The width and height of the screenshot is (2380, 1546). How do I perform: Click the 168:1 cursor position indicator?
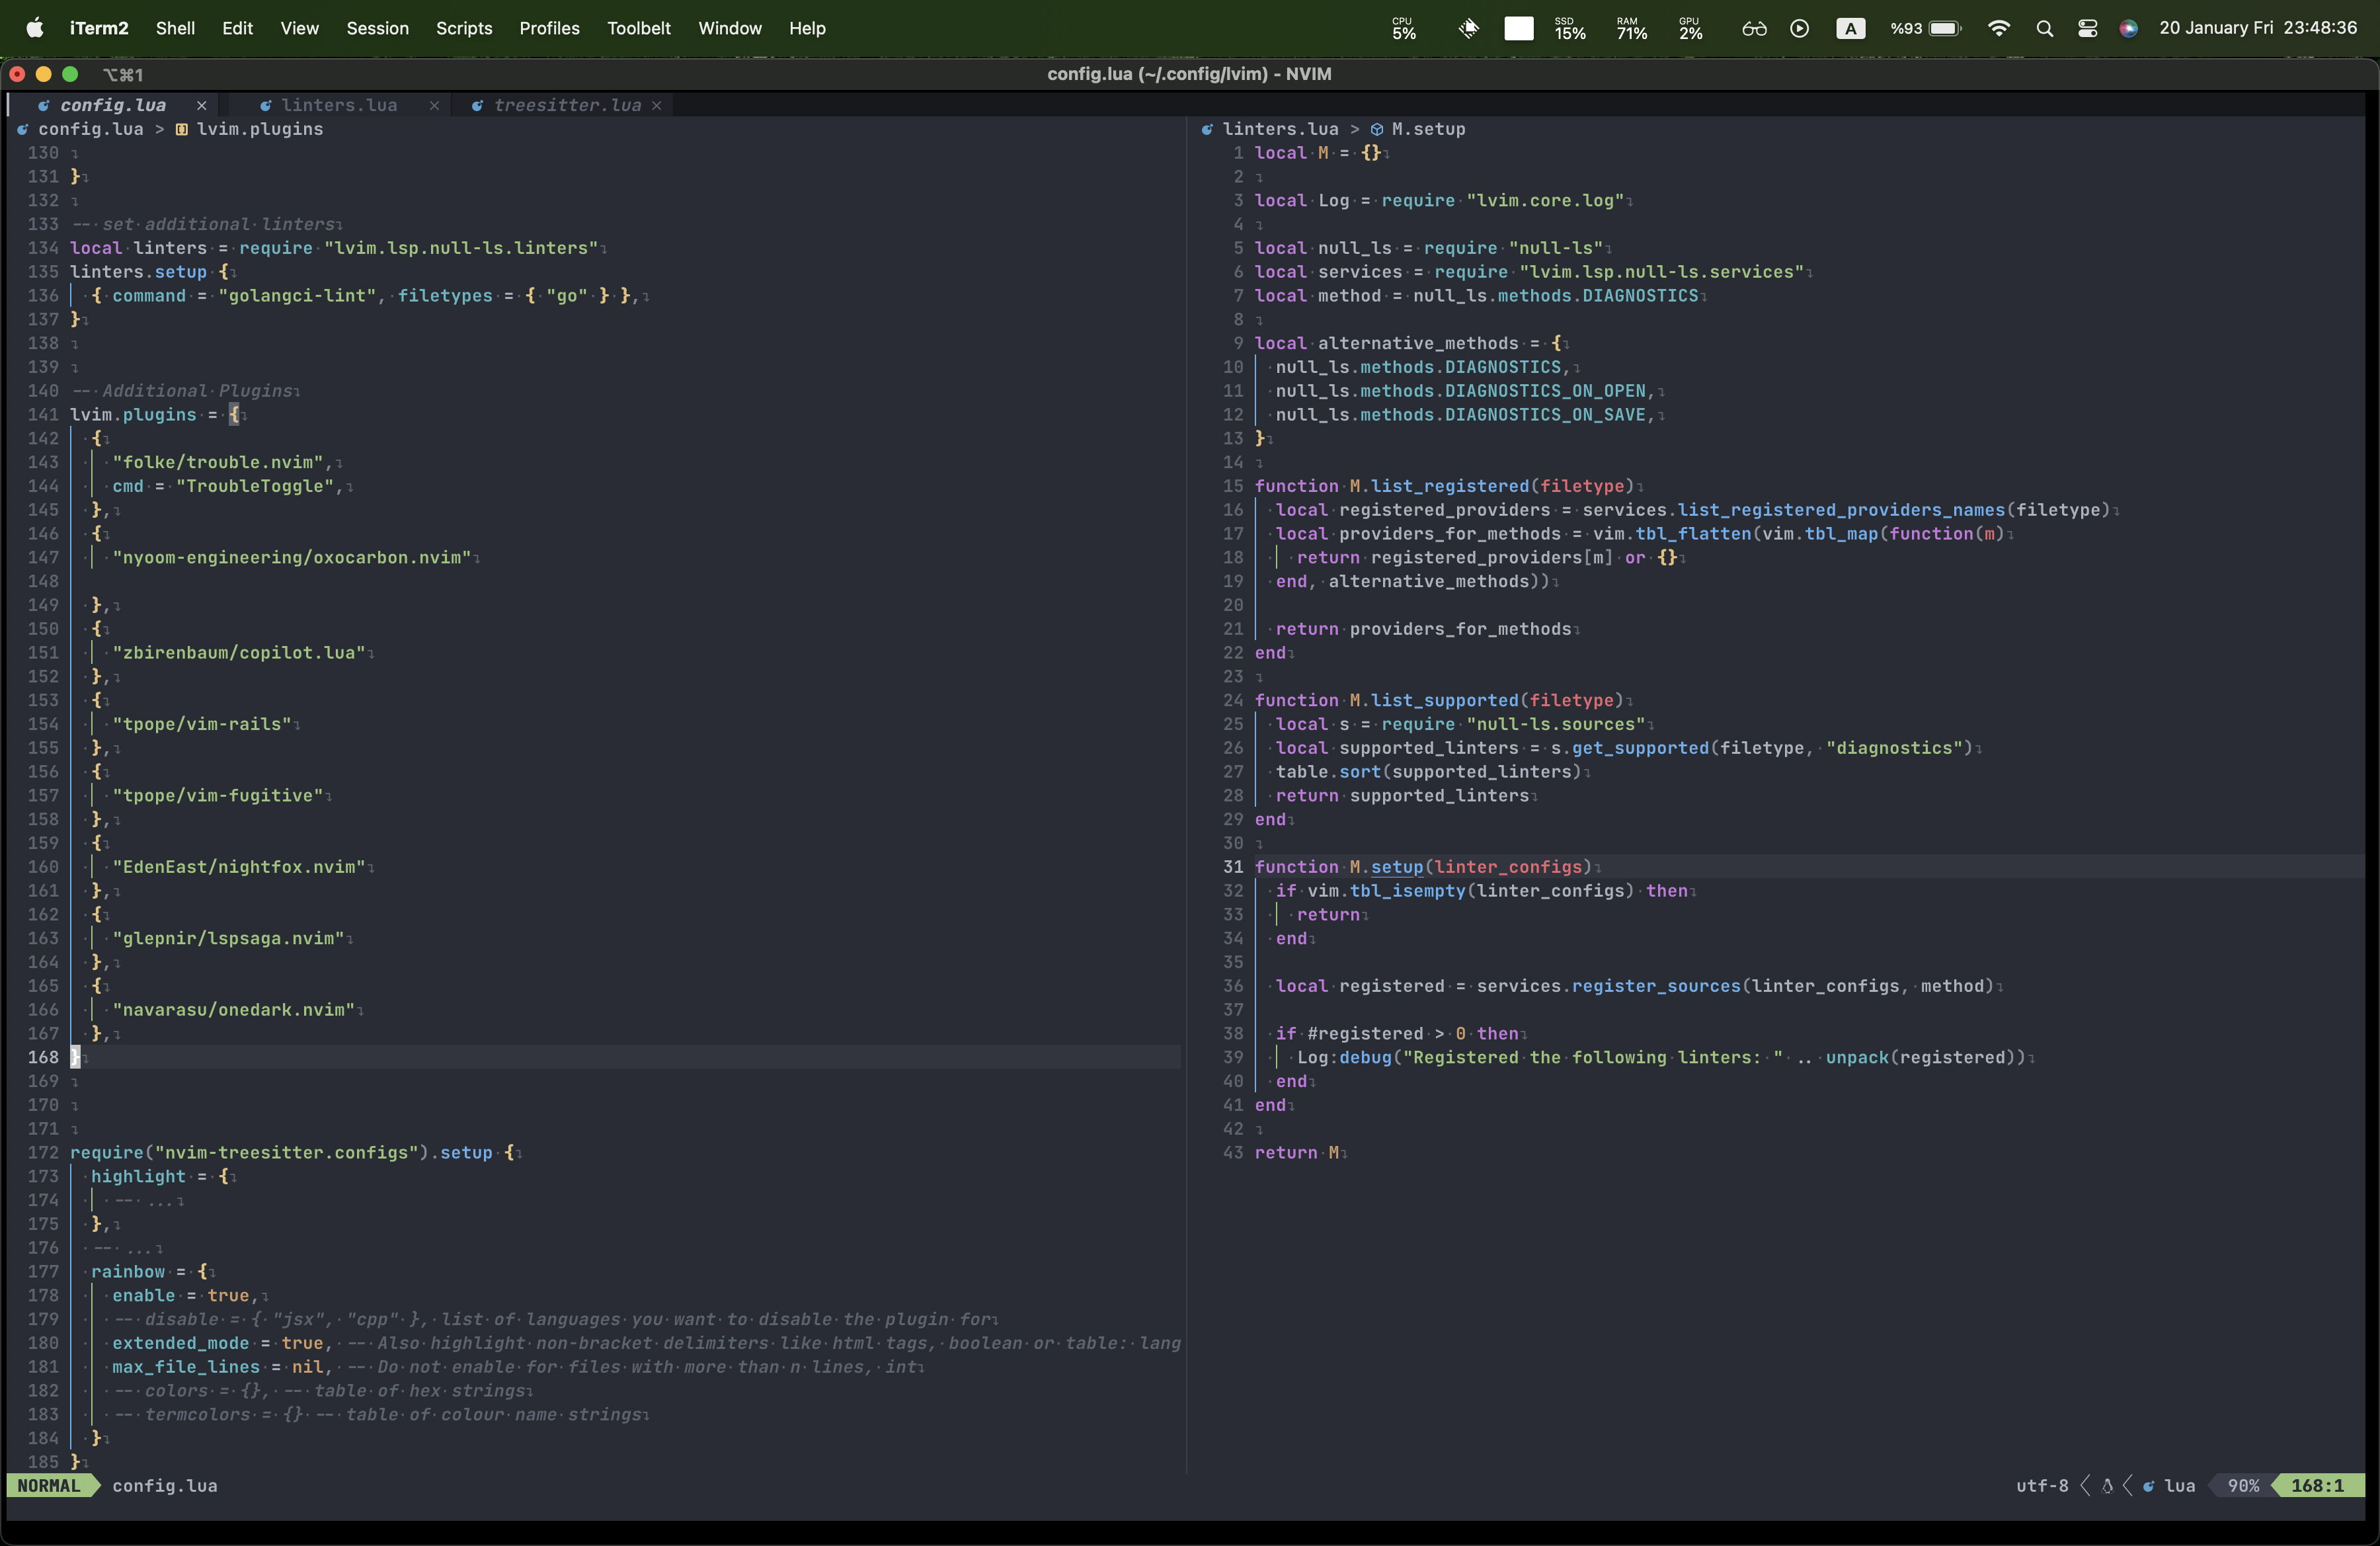[x=2317, y=1486]
